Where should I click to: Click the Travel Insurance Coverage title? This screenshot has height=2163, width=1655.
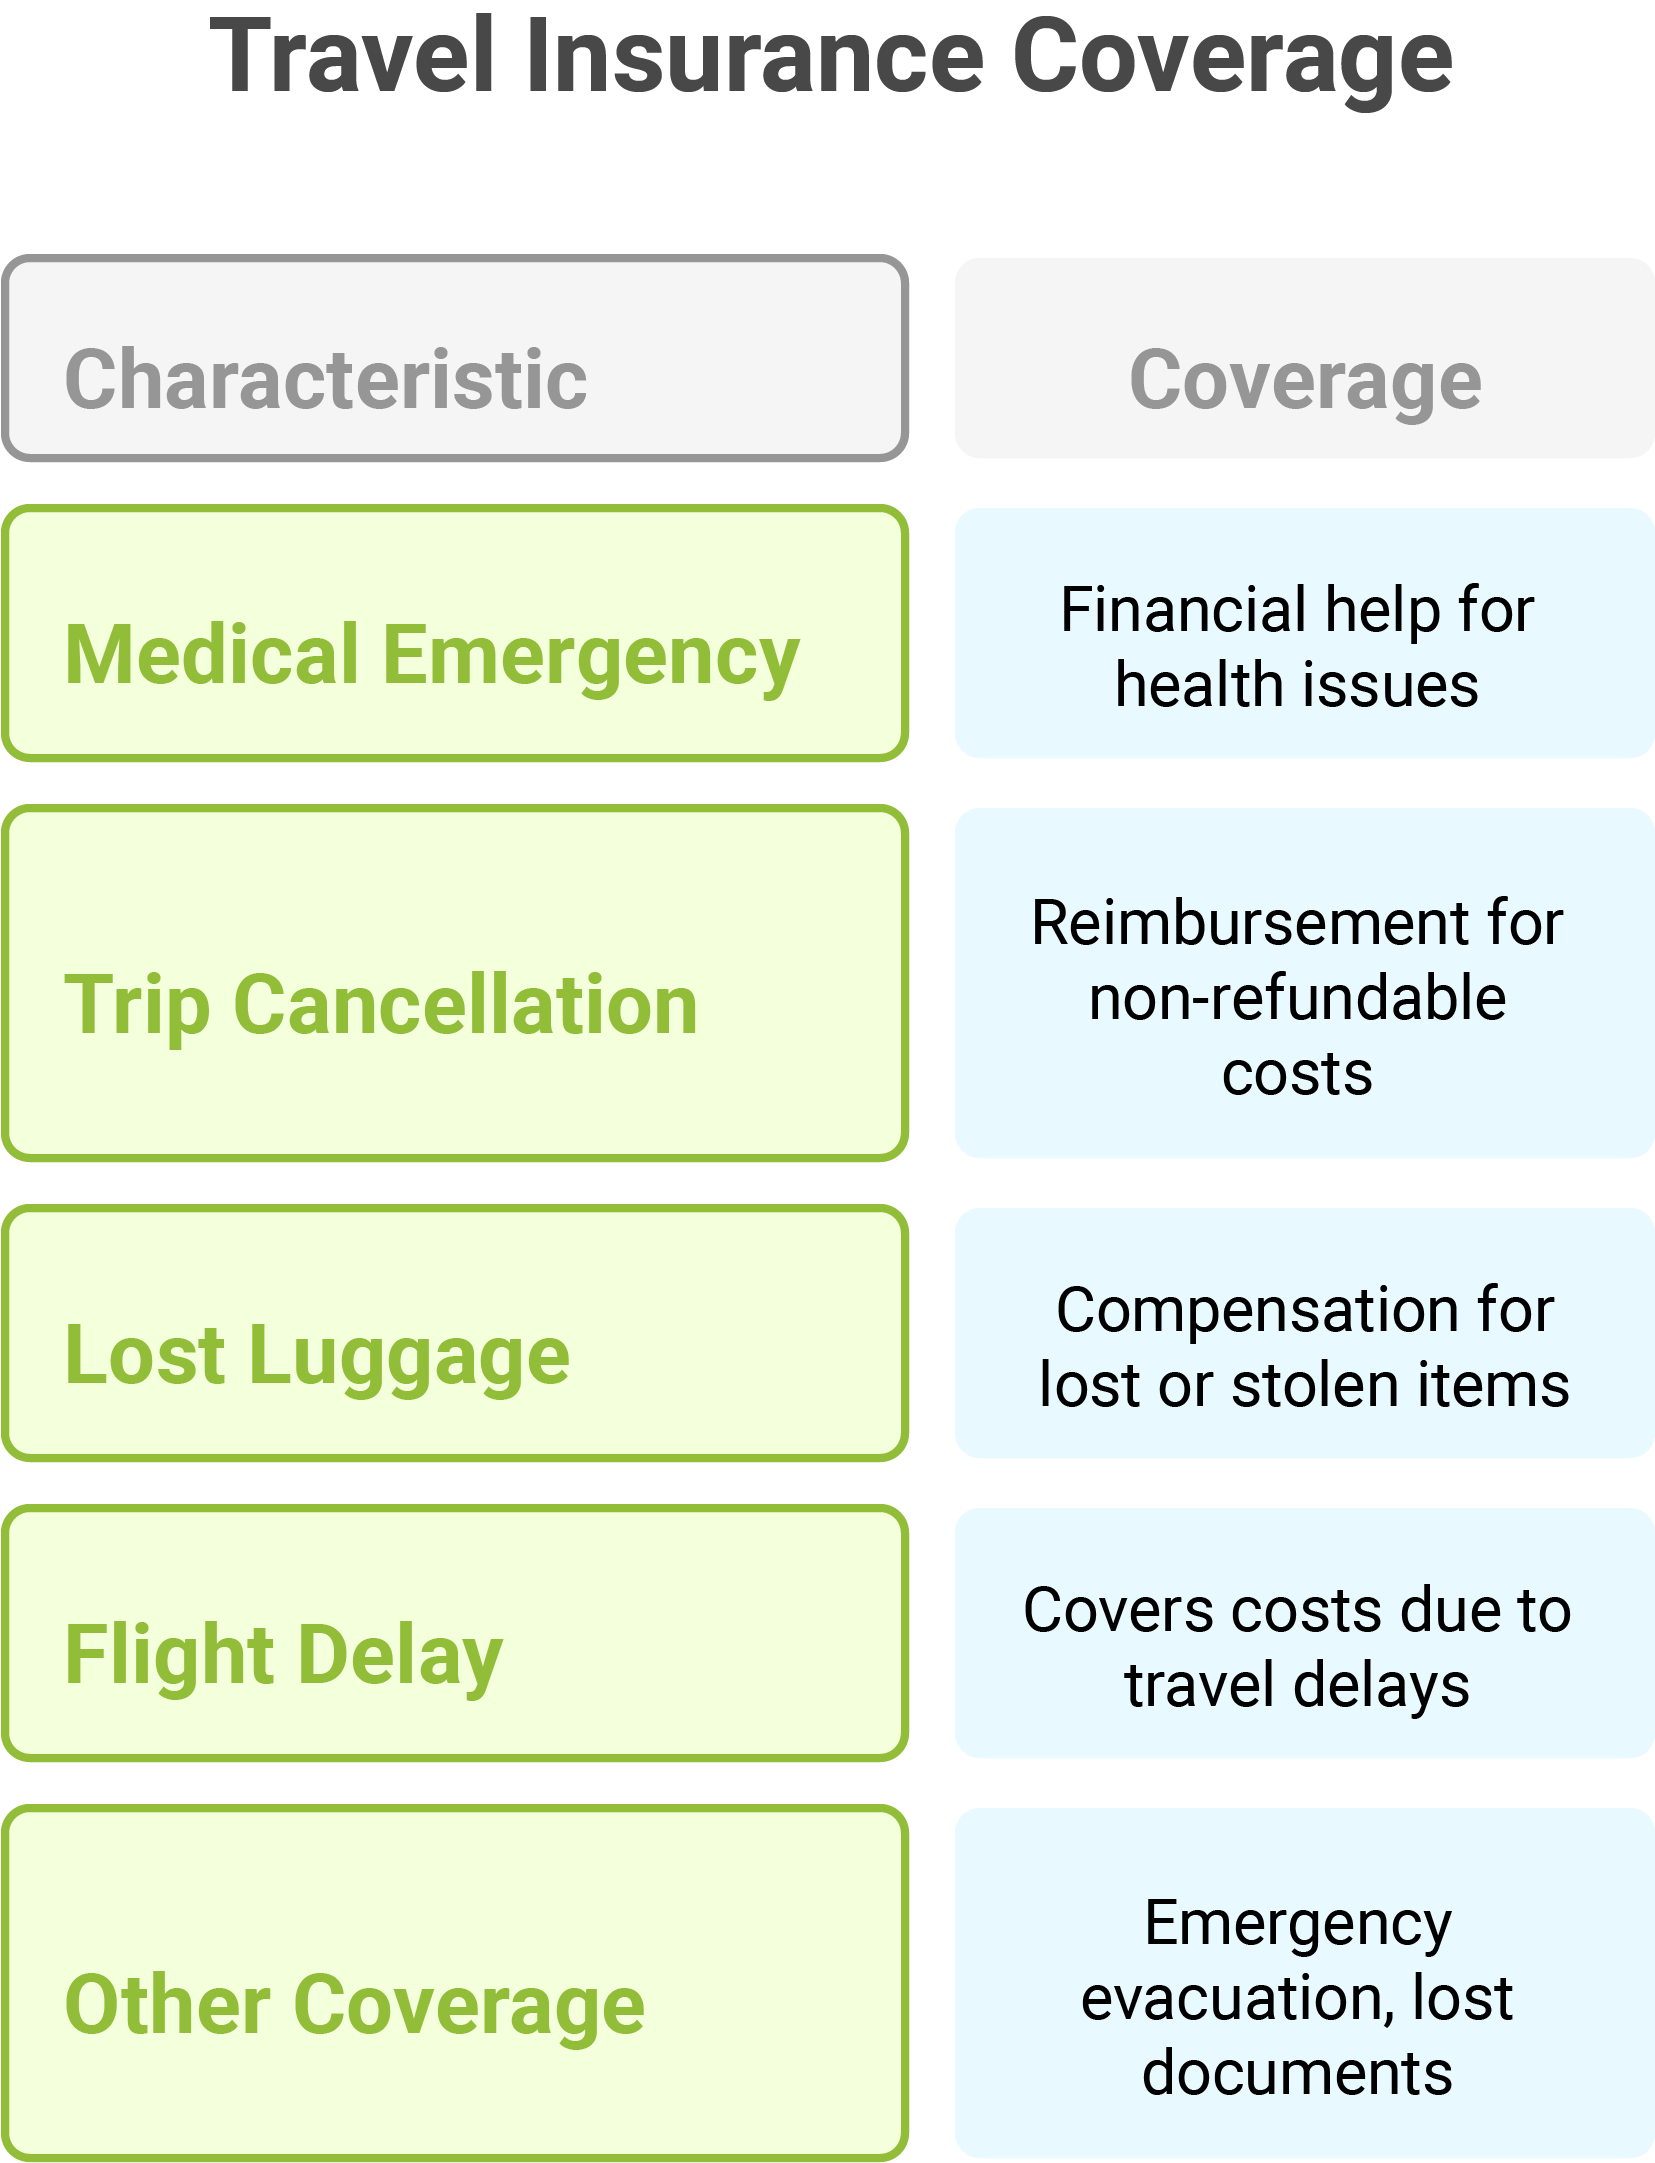830,58
